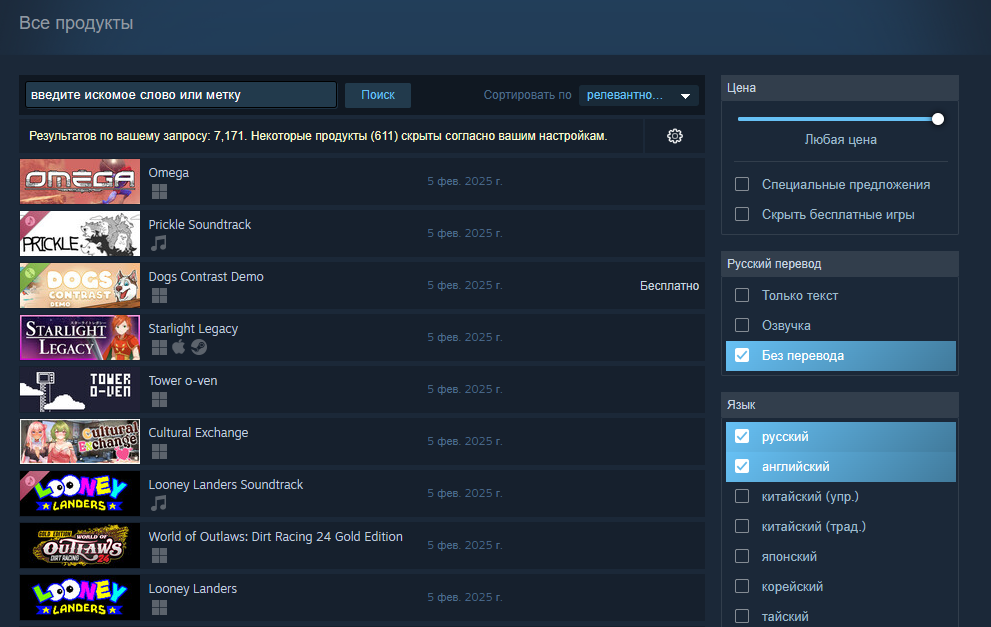Check Озвучка translation filter
The image size is (991, 627).
(x=742, y=325)
